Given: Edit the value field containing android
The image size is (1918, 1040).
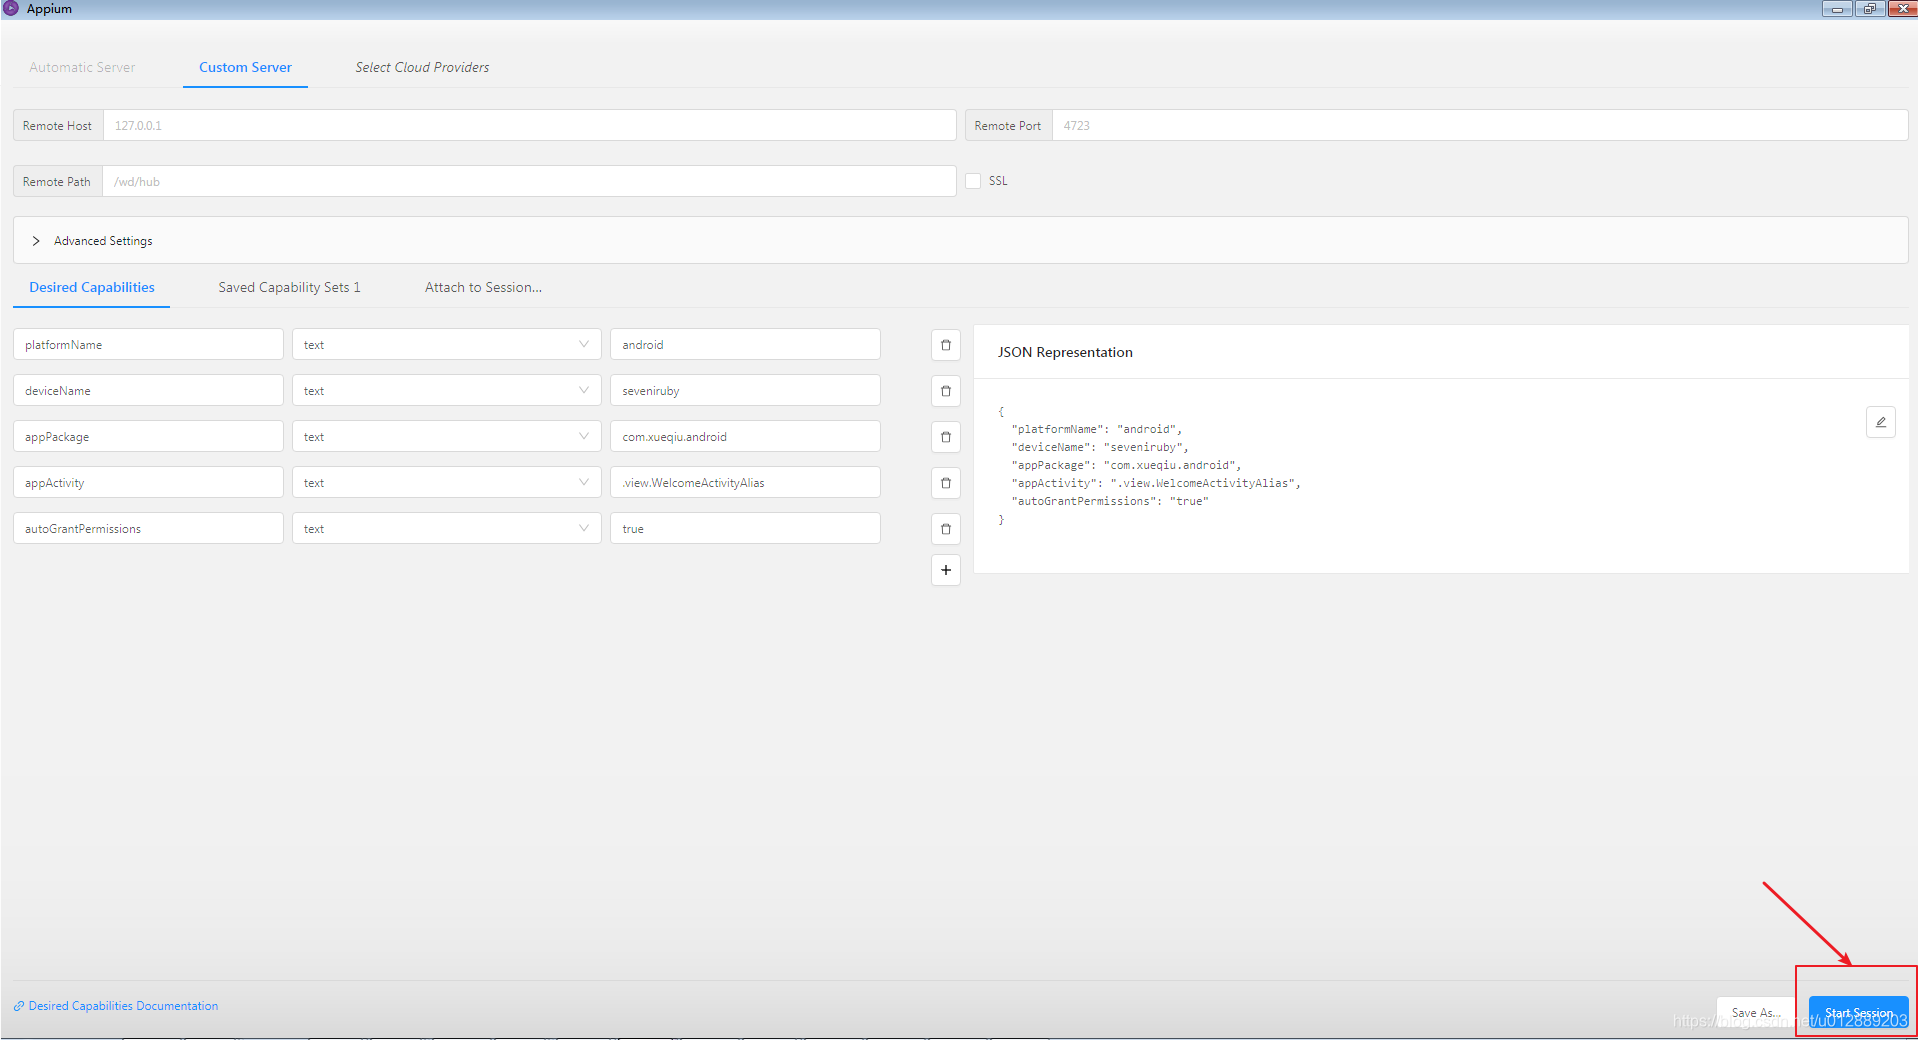Looking at the screenshot, I should pos(745,344).
